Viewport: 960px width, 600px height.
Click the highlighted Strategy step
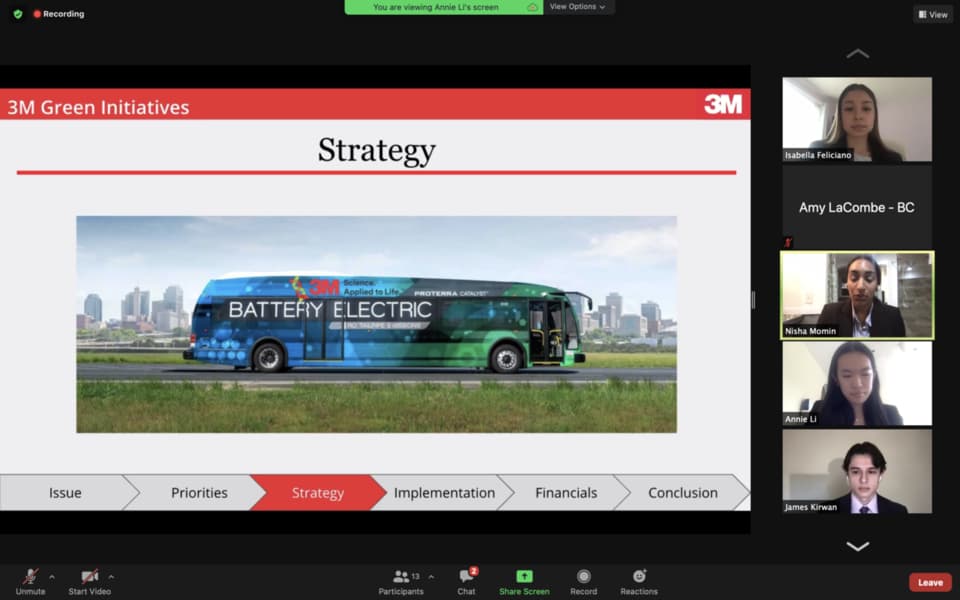click(x=318, y=492)
